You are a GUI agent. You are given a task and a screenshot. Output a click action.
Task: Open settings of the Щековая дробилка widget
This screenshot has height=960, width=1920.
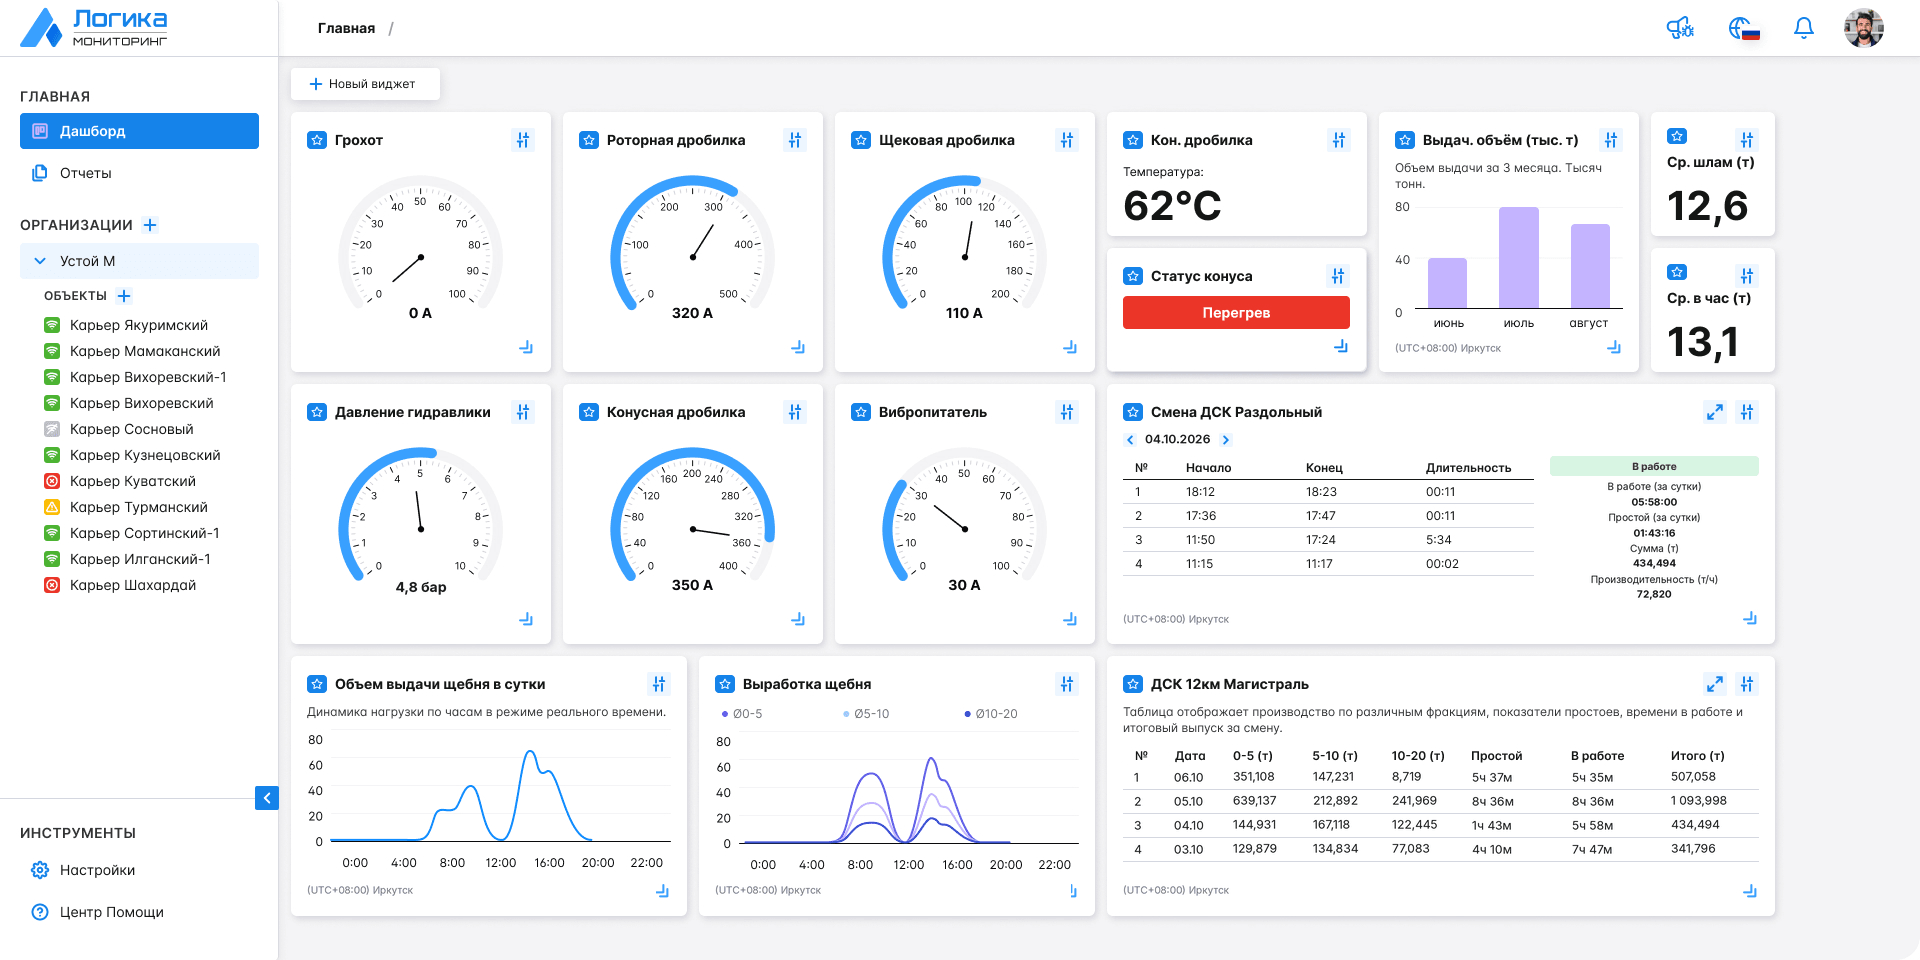pos(1067,140)
